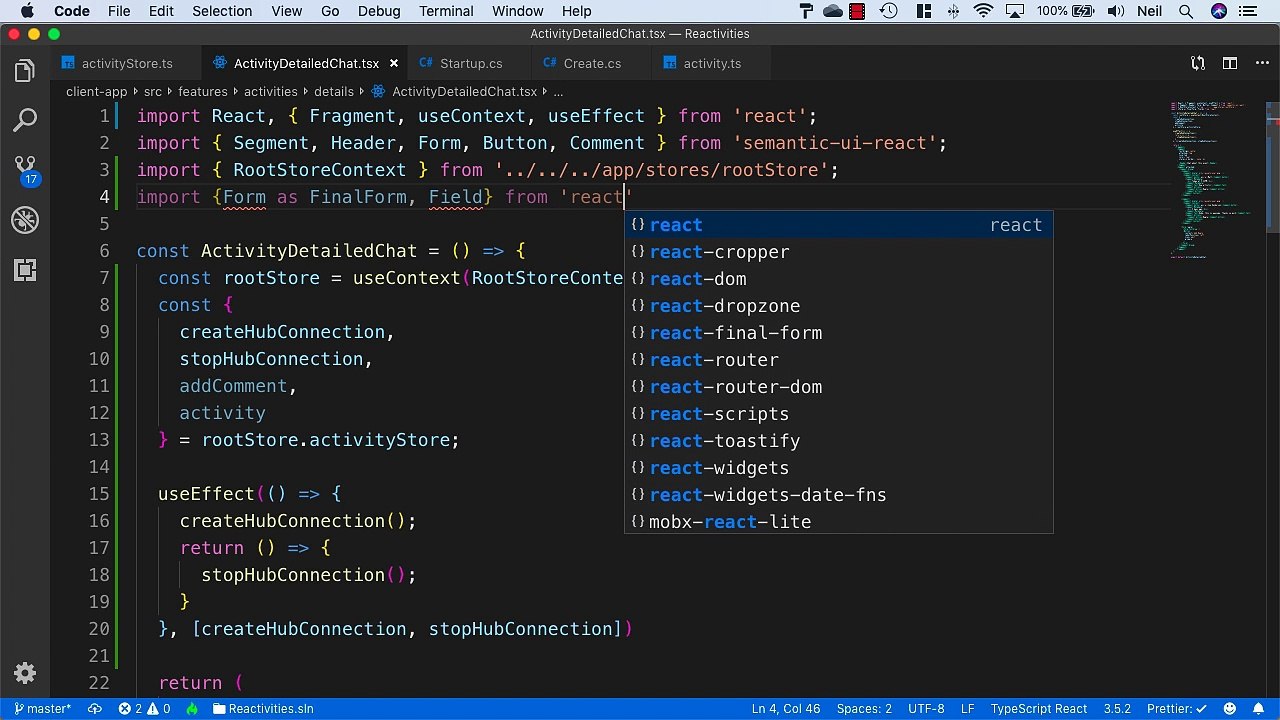Open the errors and warnings count
The height and width of the screenshot is (720, 1280).
[144, 709]
